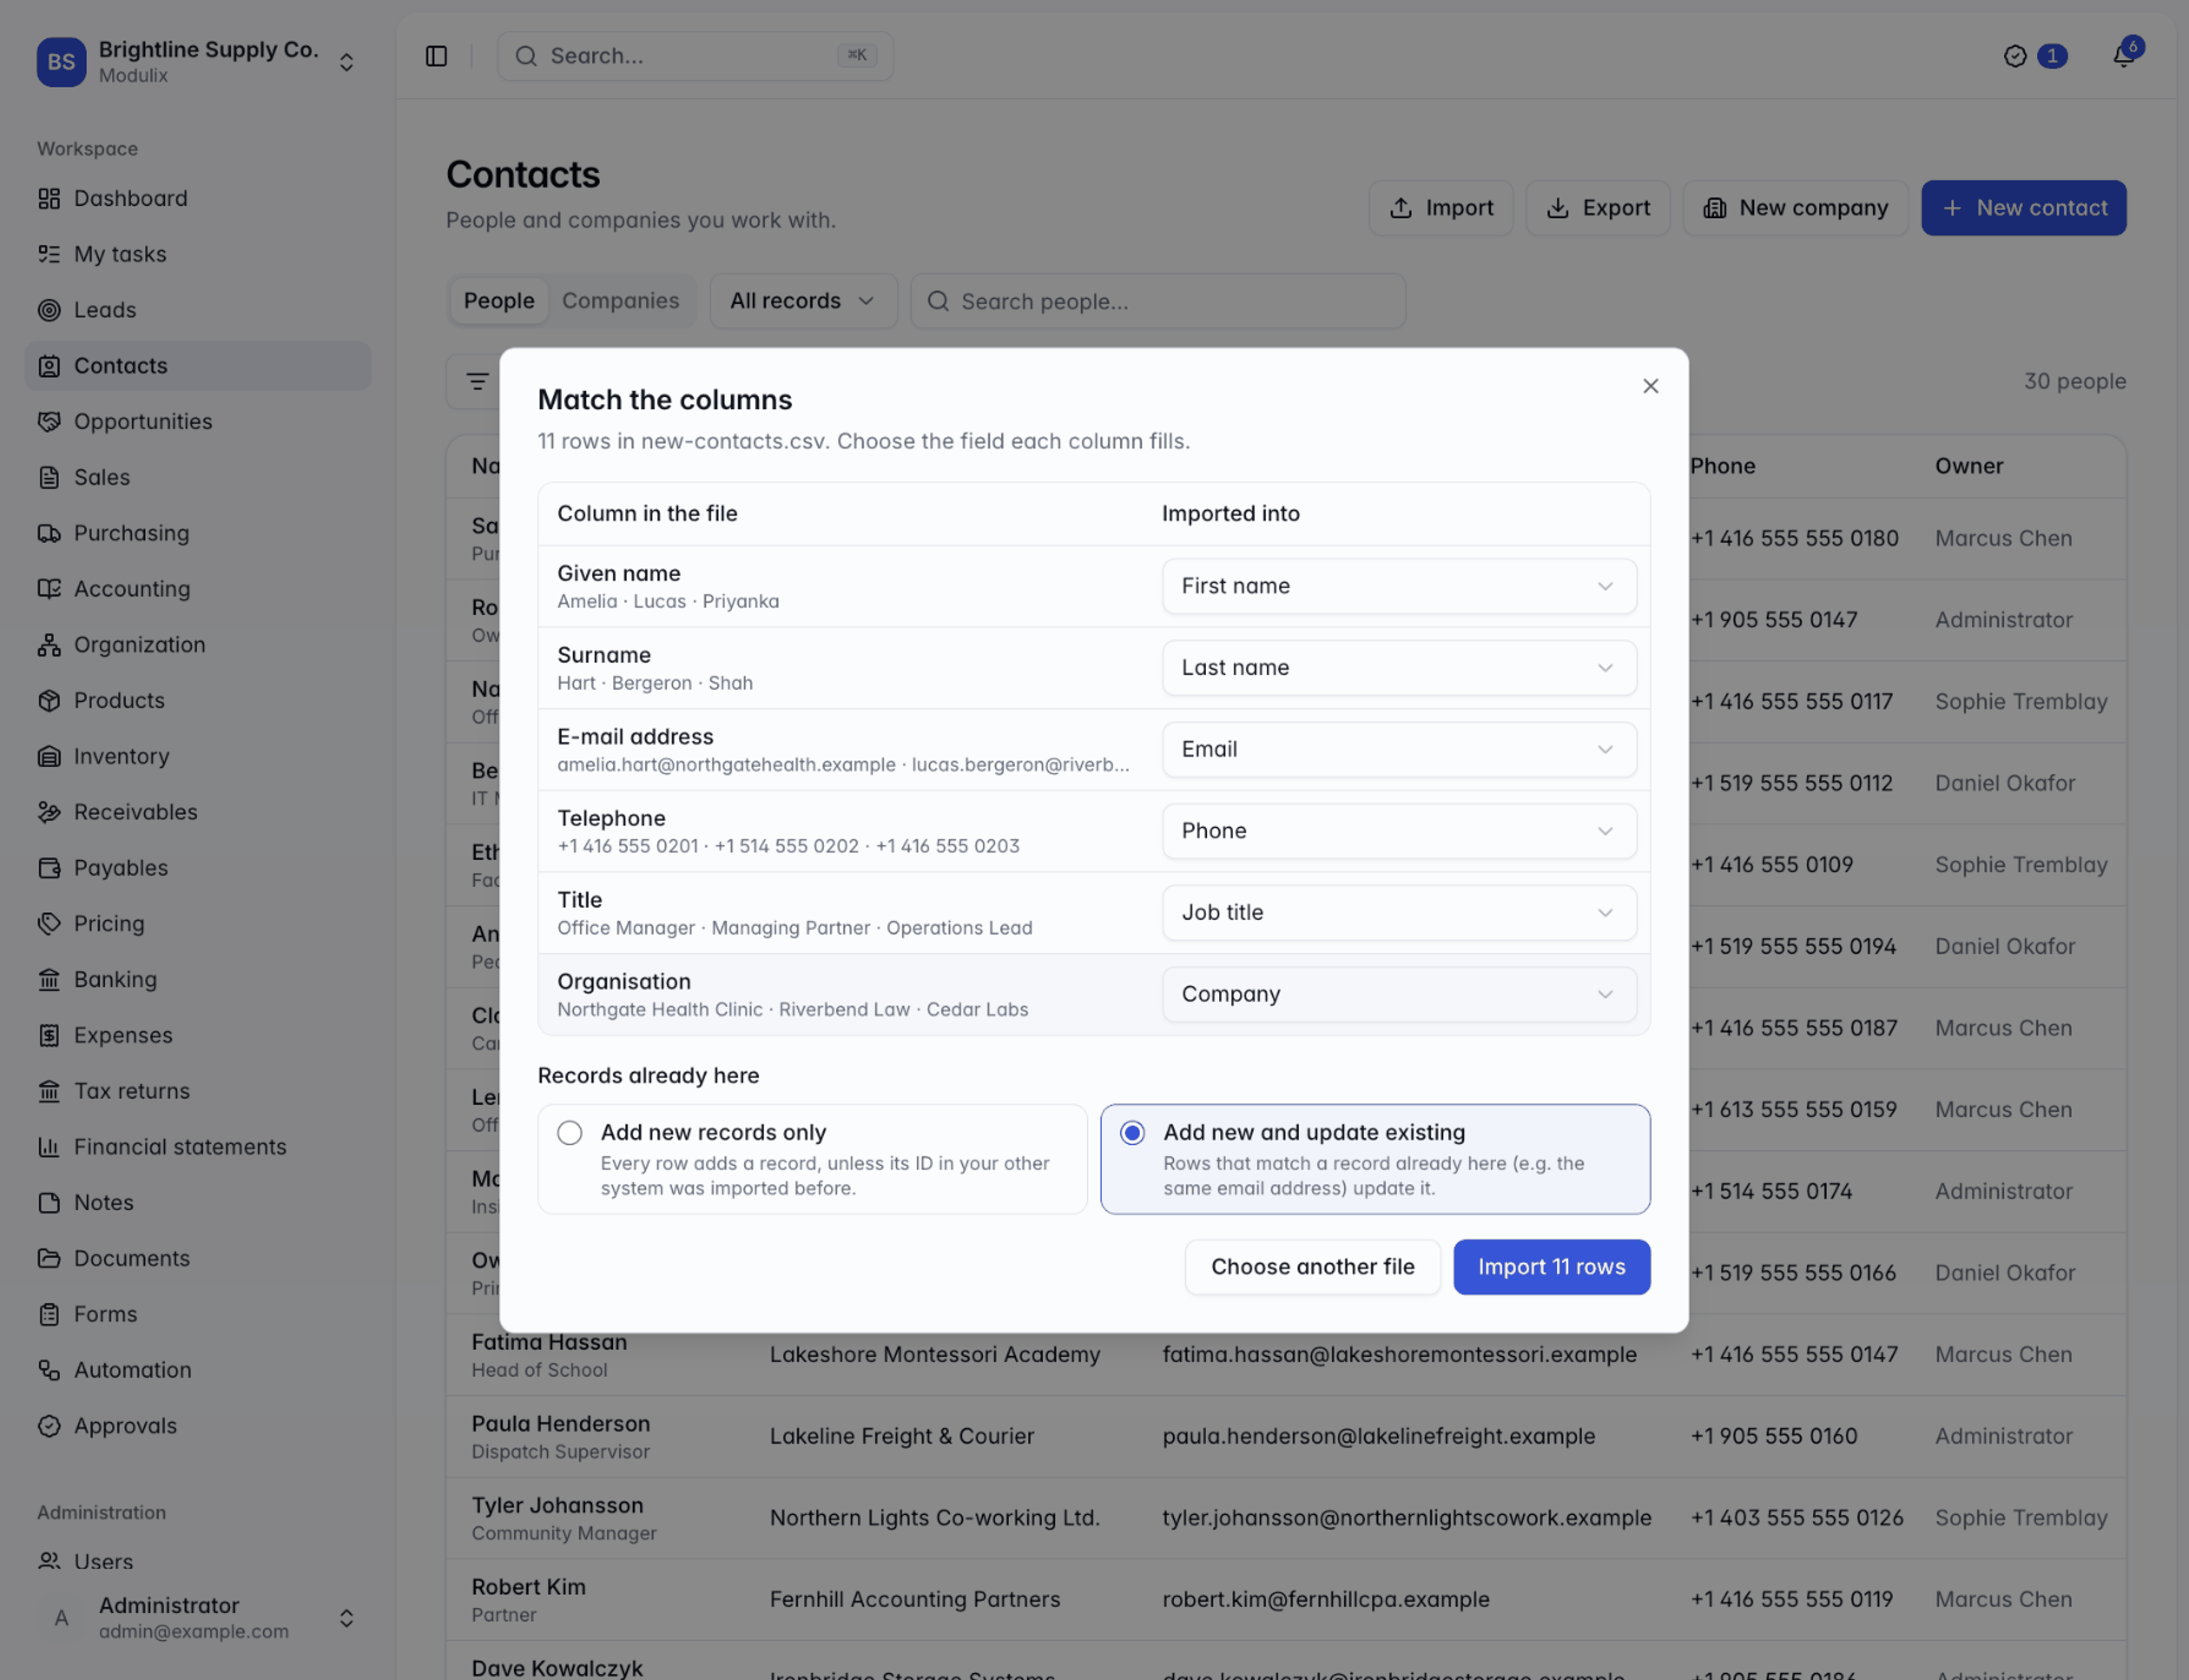Expand the All records filter dropdown
This screenshot has height=1680, width=2189.
(803, 301)
